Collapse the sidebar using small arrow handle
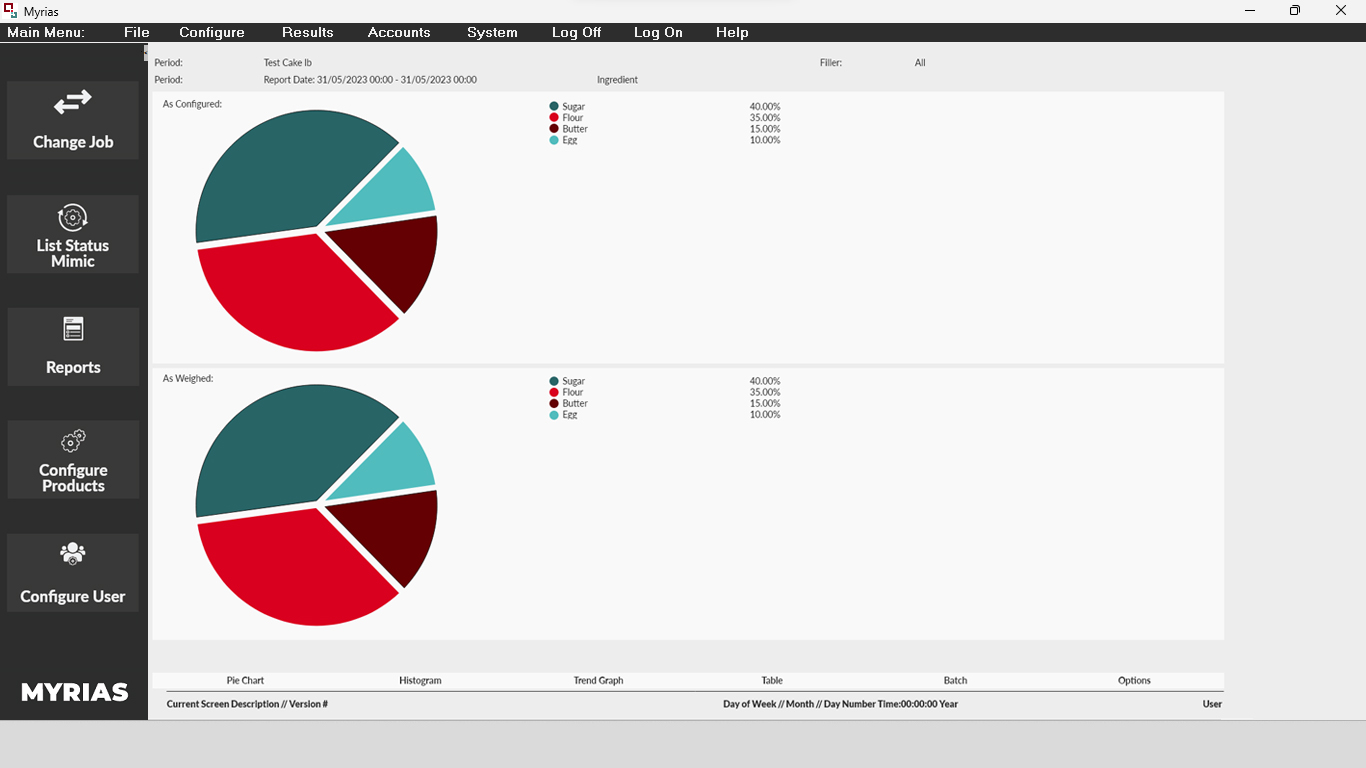This screenshot has height=768, width=1366. [x=146, y=52]
